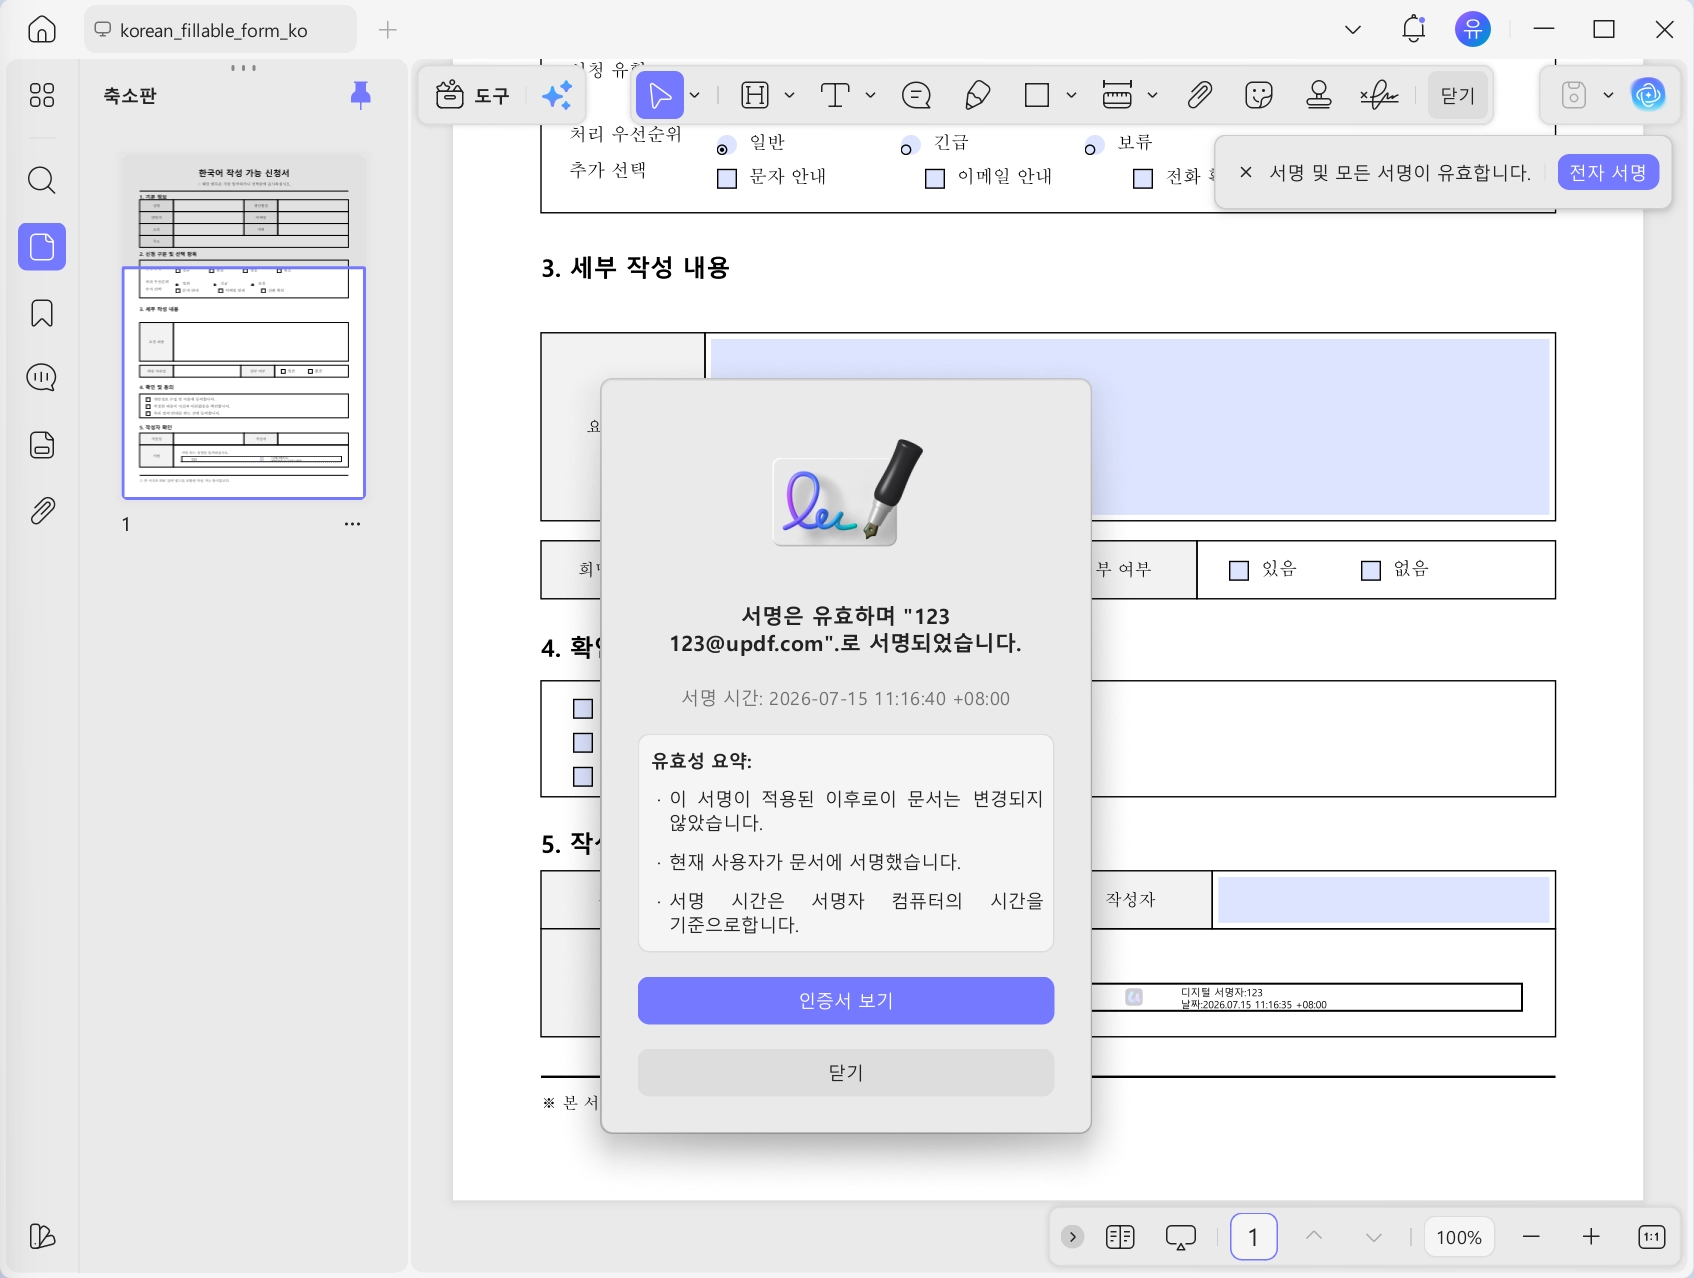Open the form fields panel icon

coord(42,445)
